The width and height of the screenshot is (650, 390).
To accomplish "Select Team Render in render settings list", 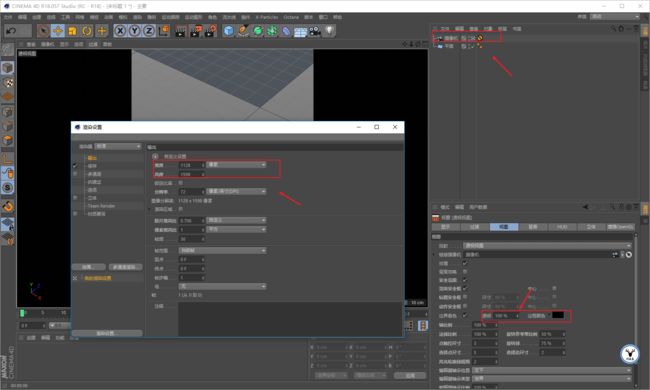I will (x=101, y=206).
